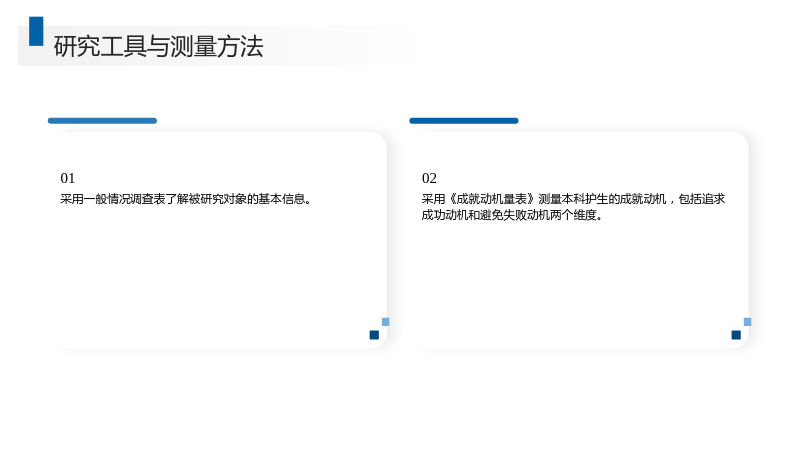Screen dimensions: 800x450
Task: Click the blue bar above card 01
Action: (102, 121)
